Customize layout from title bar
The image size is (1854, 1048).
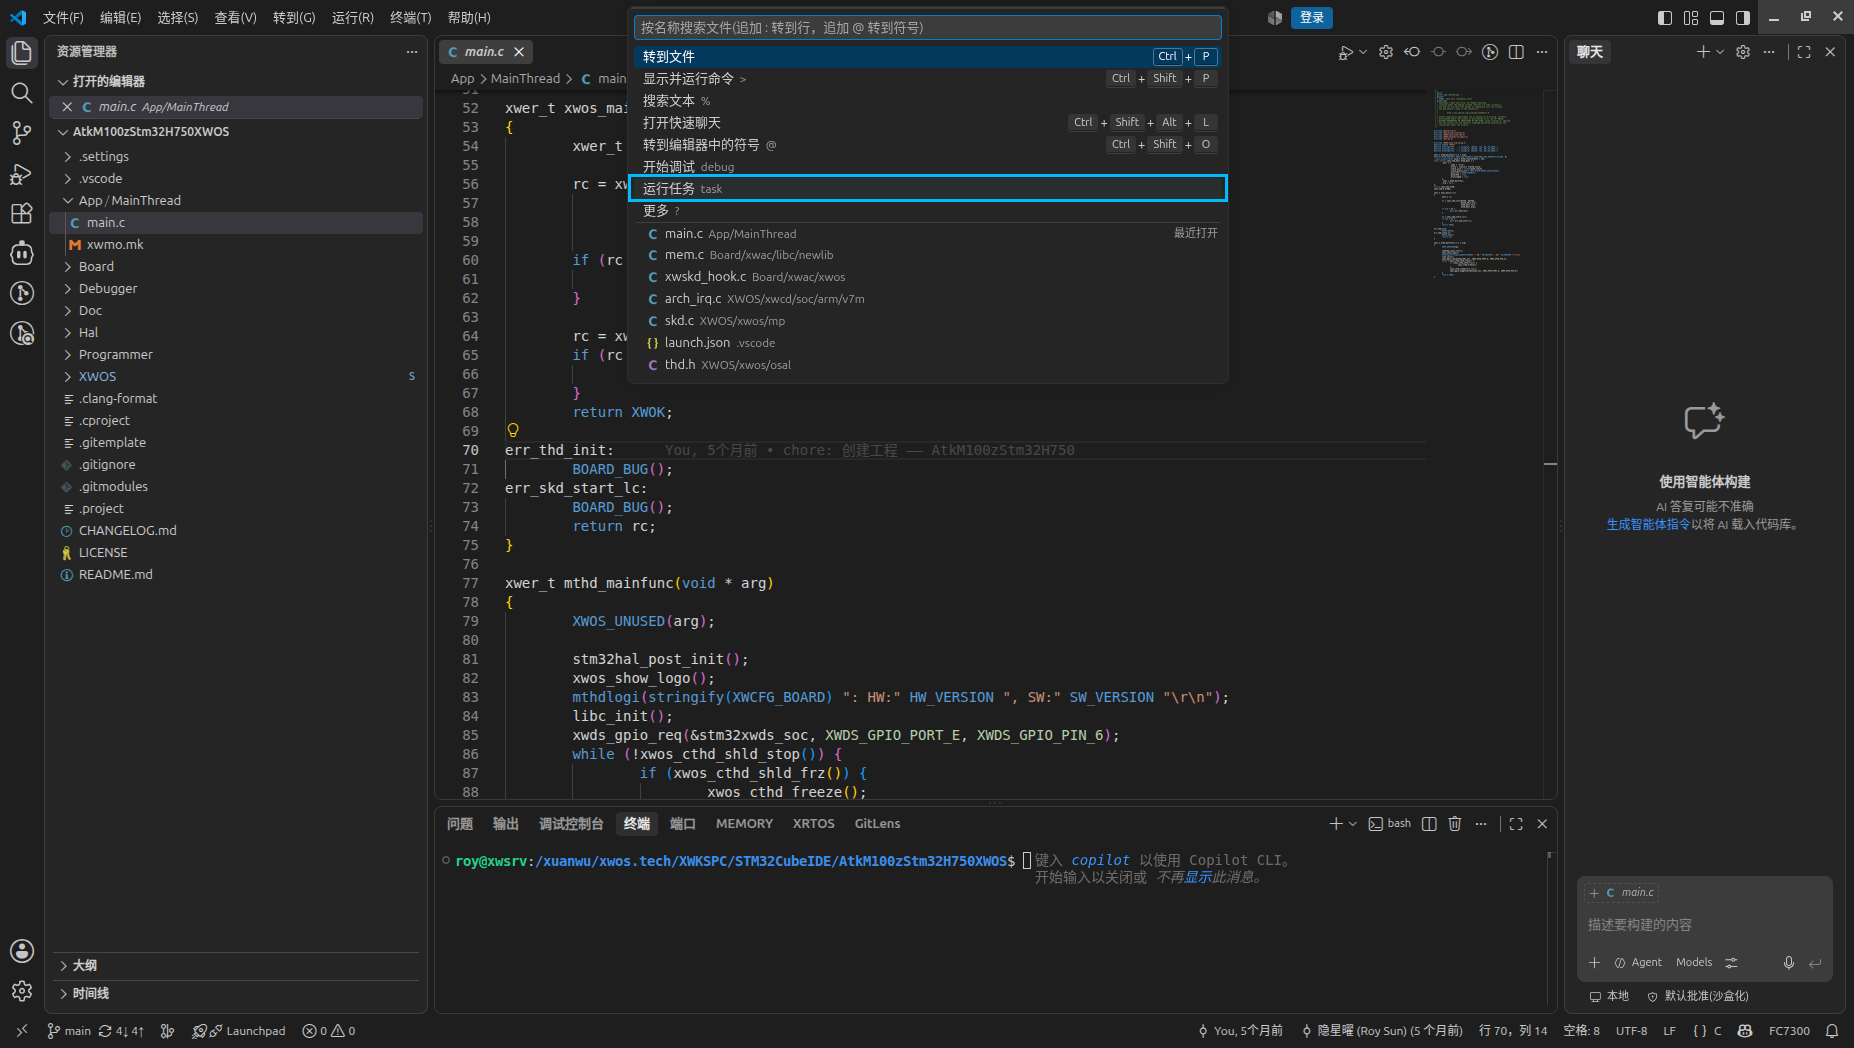point(1691,18)
